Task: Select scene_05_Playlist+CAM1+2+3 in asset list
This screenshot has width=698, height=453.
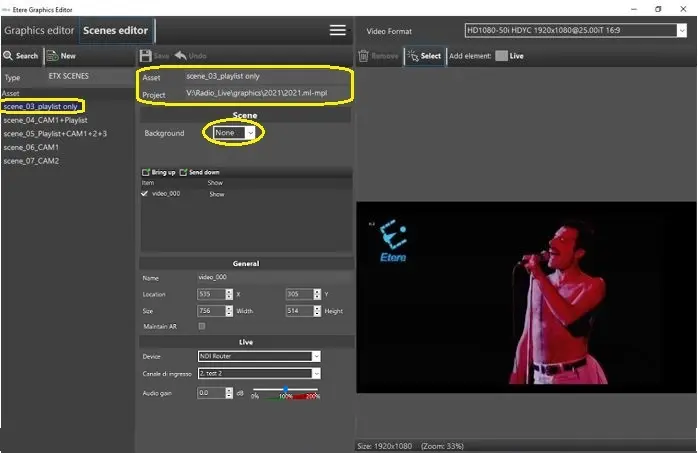Action: [55, 133]
